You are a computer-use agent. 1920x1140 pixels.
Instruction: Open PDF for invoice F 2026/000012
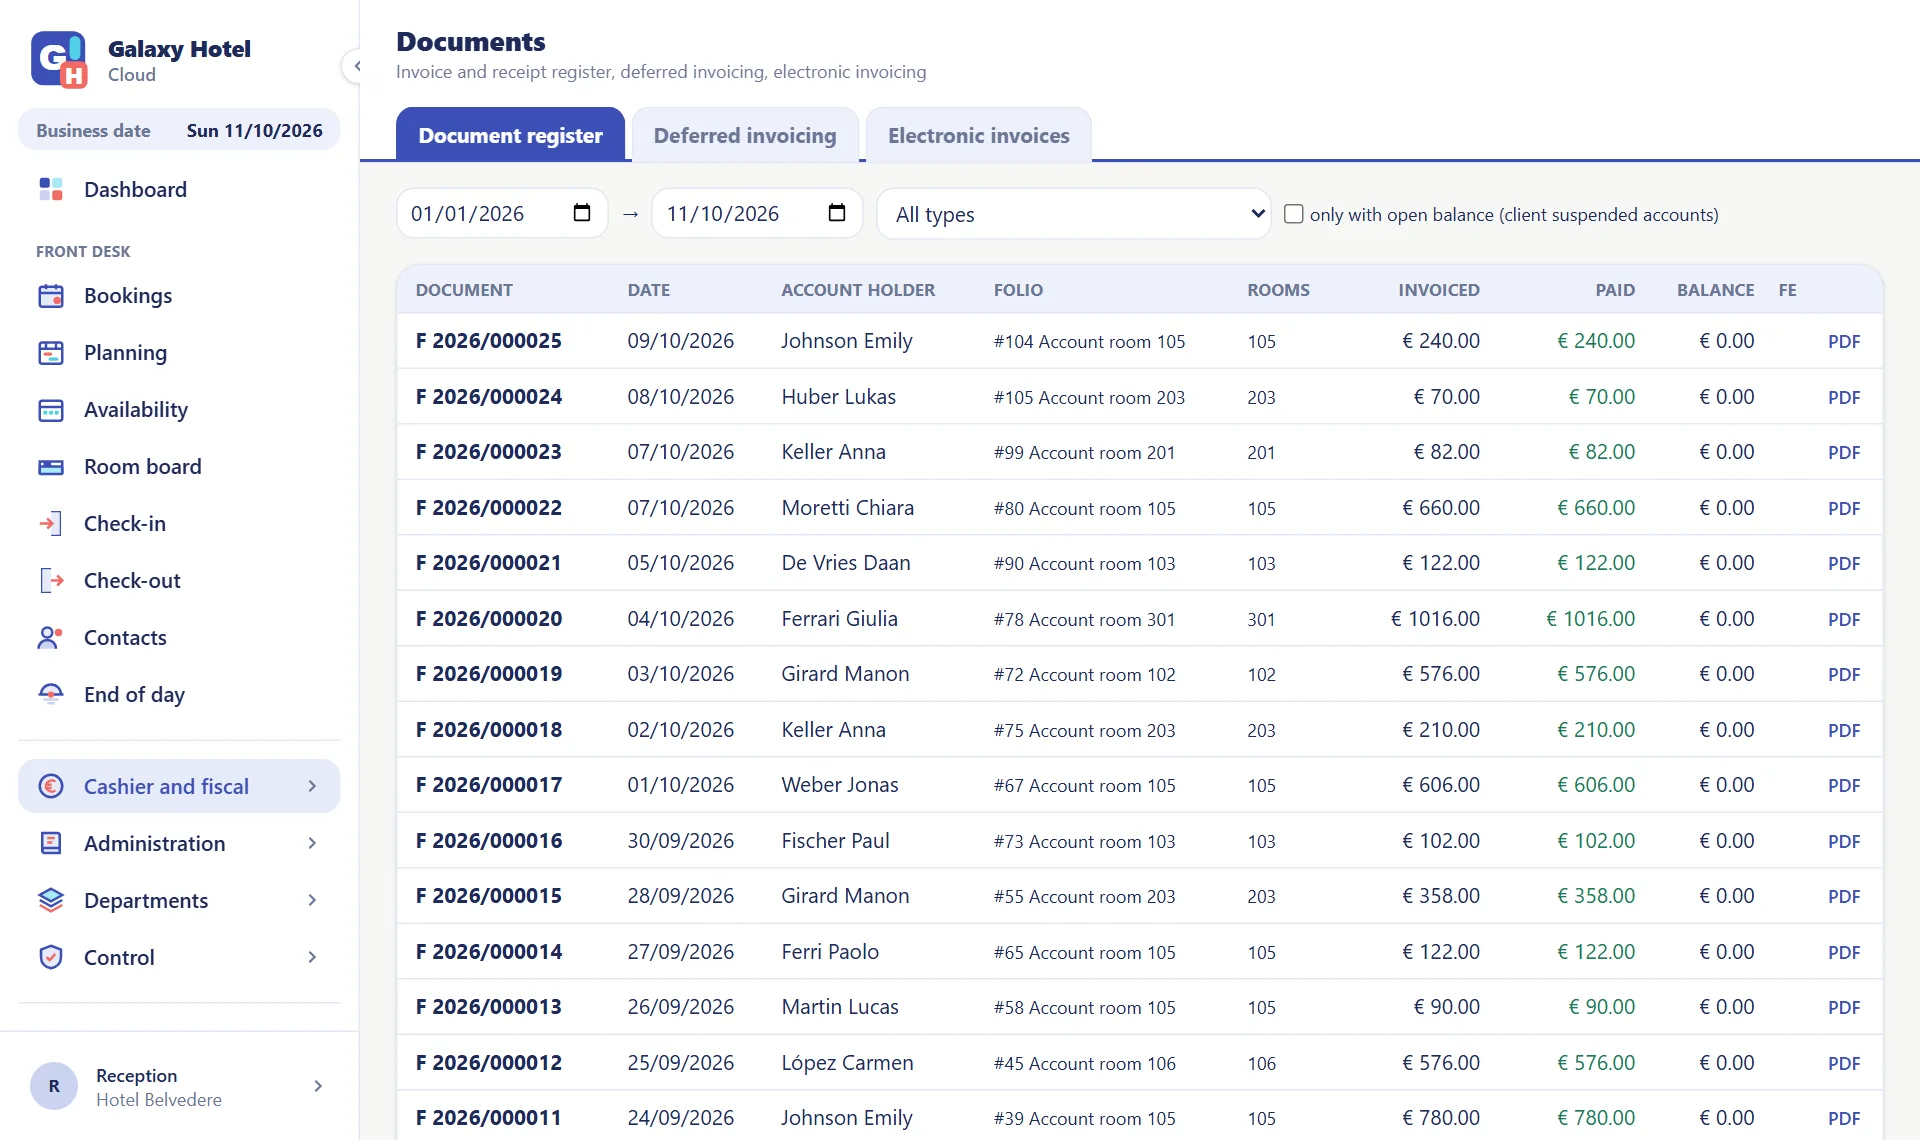(x=1843, y=1064)
